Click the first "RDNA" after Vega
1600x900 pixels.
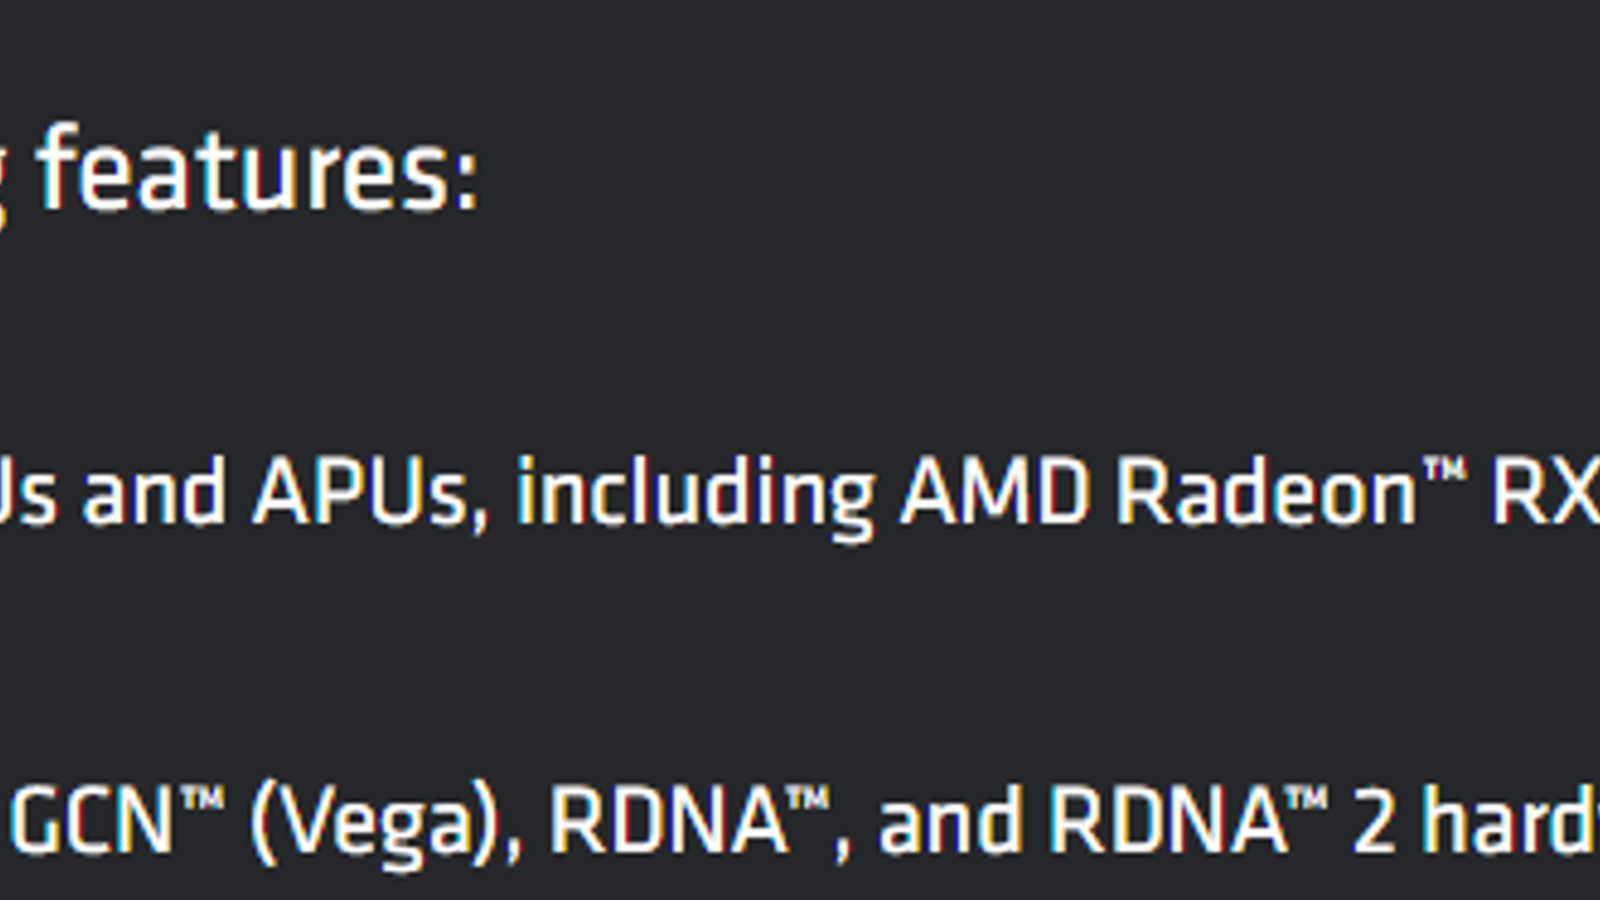[667, 822]
